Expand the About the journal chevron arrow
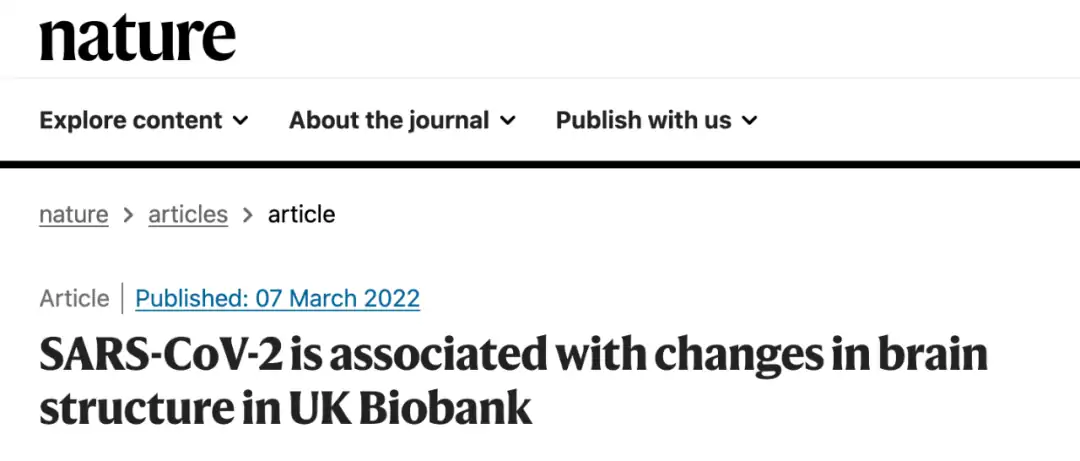 click(508, 121)
